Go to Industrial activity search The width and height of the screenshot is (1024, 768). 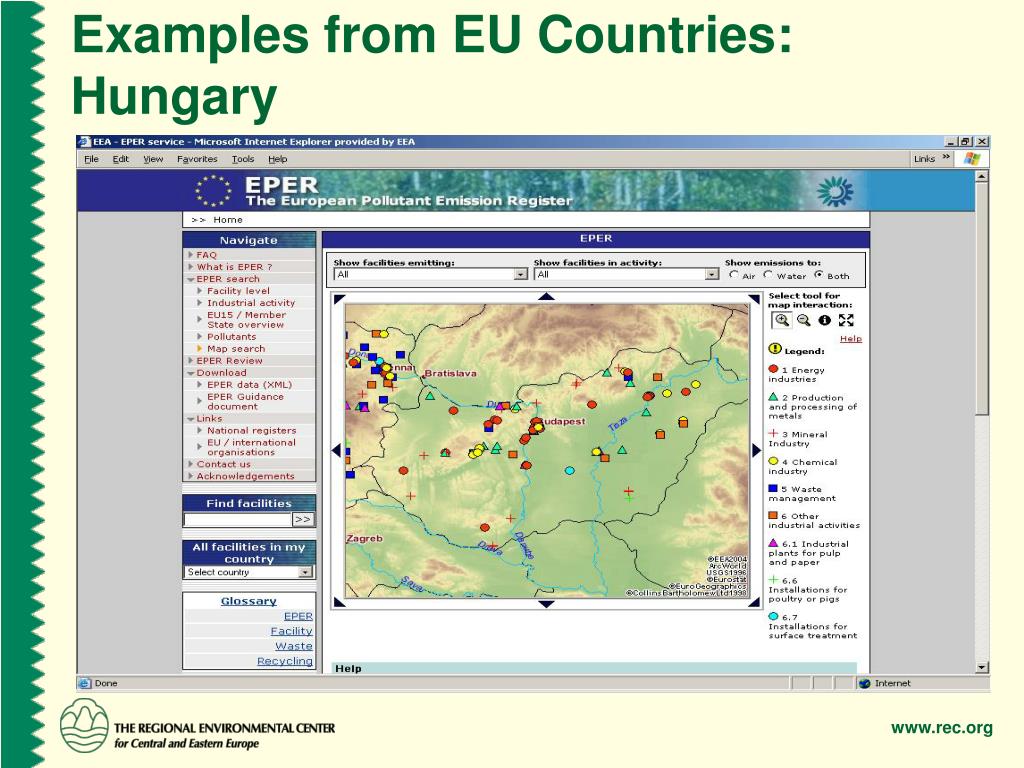click(x=251, y=303)
